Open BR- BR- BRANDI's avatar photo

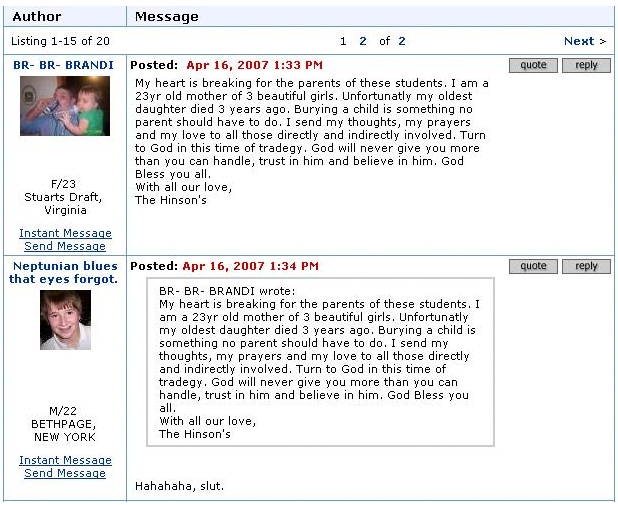(x=64, y=106)
